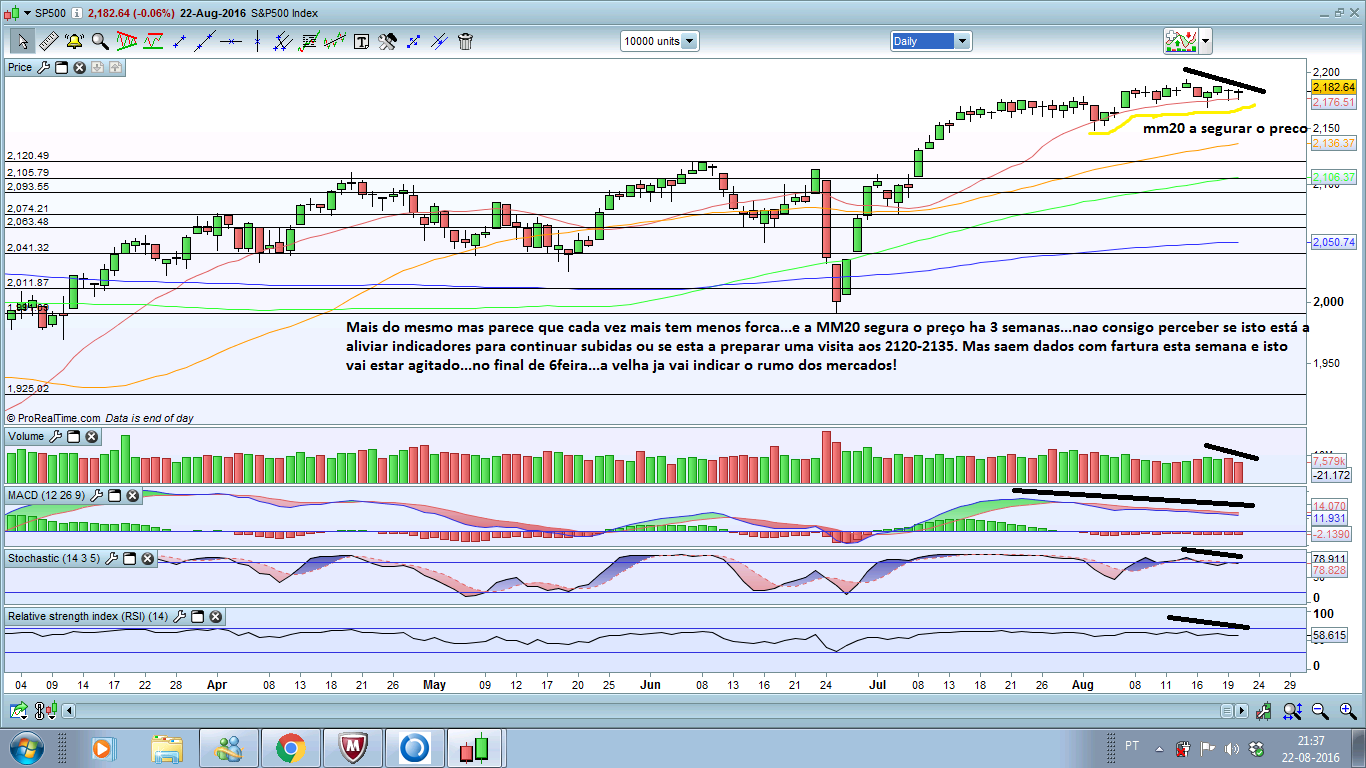Open Volume panel wrench settings
The height and width of the screenshot is (768, 1366).
click(55, 437)
